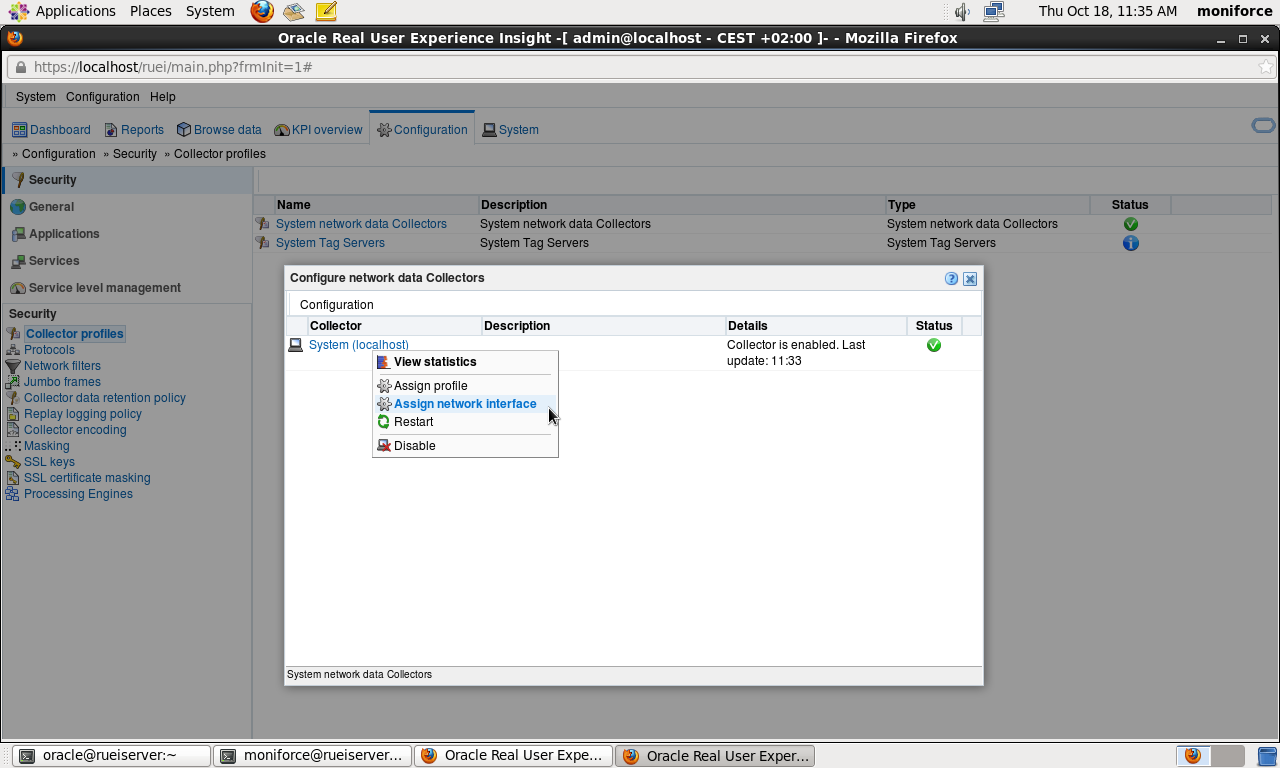Viewport: 1280px width, 768px height.
Task: Switch to the Reports tab
Action: pos(134,130)
